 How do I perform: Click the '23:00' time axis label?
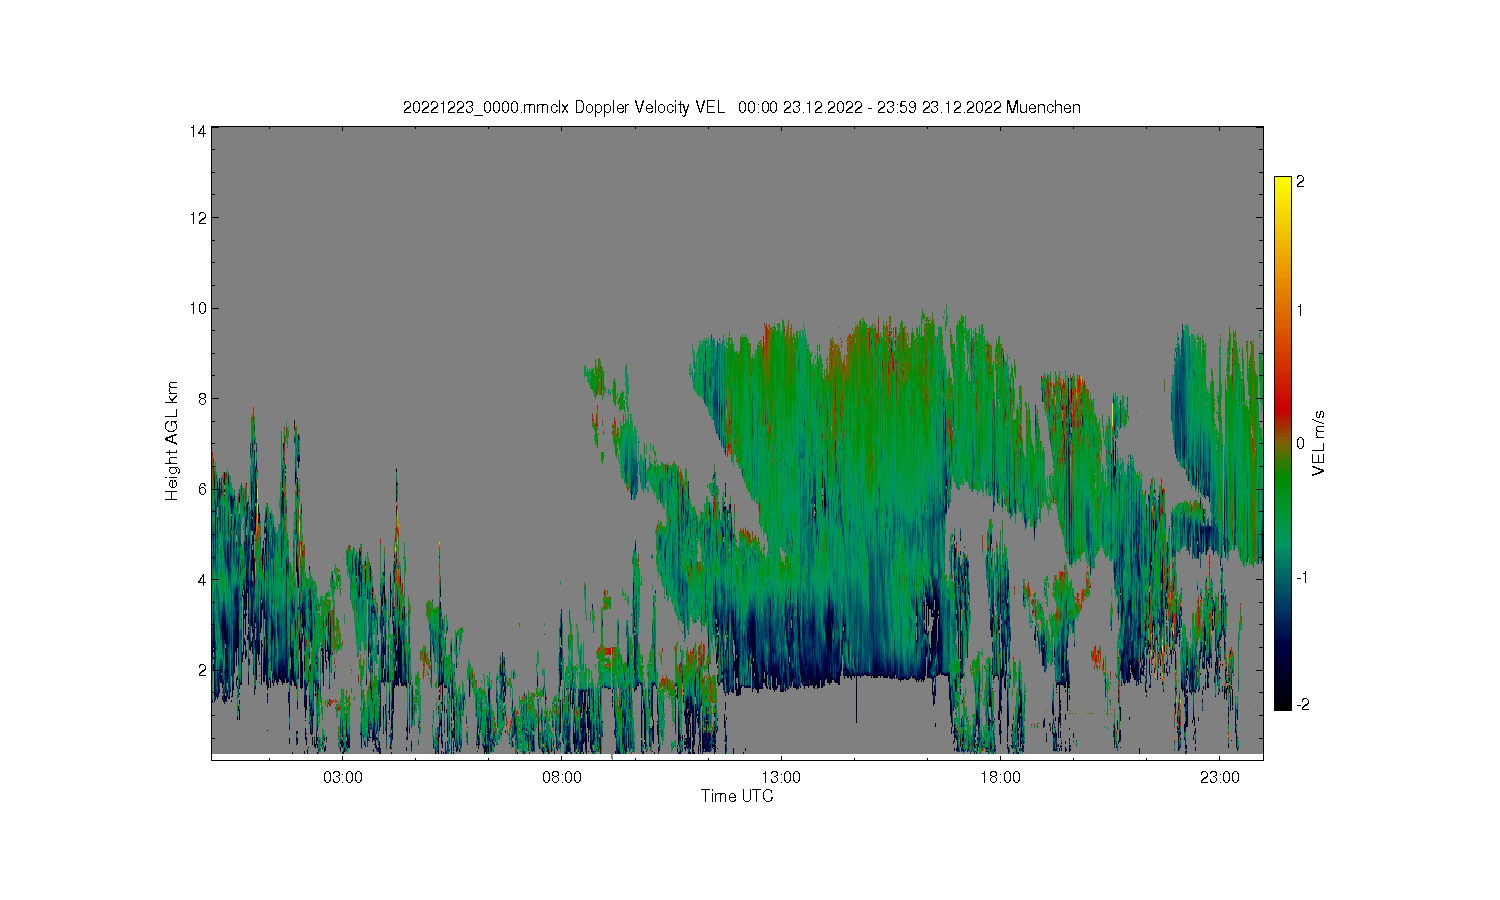click(x=1219, y=777)
